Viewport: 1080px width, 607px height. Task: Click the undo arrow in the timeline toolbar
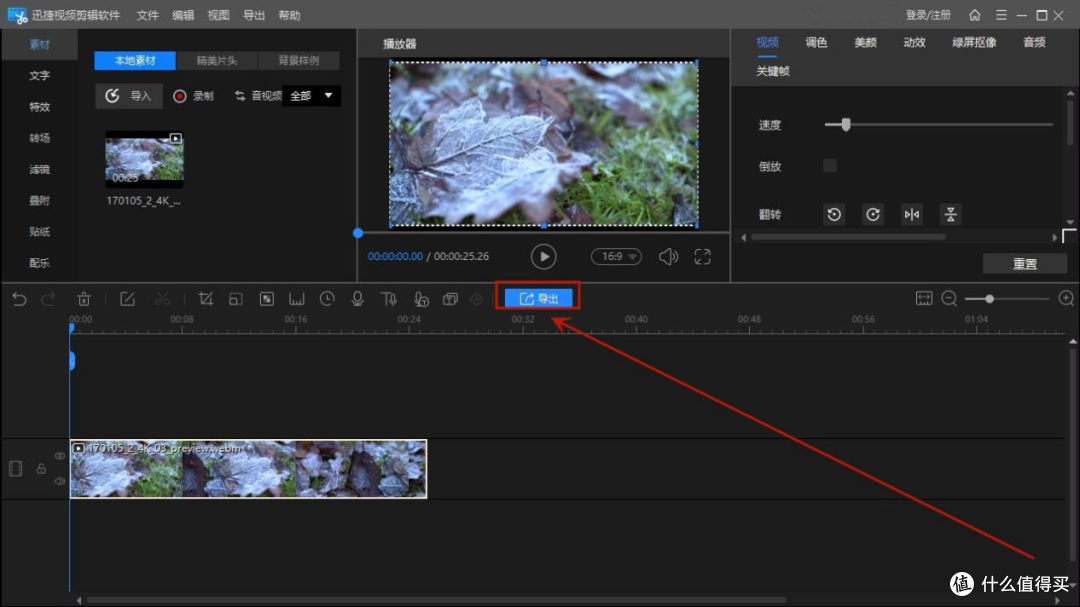pos(19,299)
